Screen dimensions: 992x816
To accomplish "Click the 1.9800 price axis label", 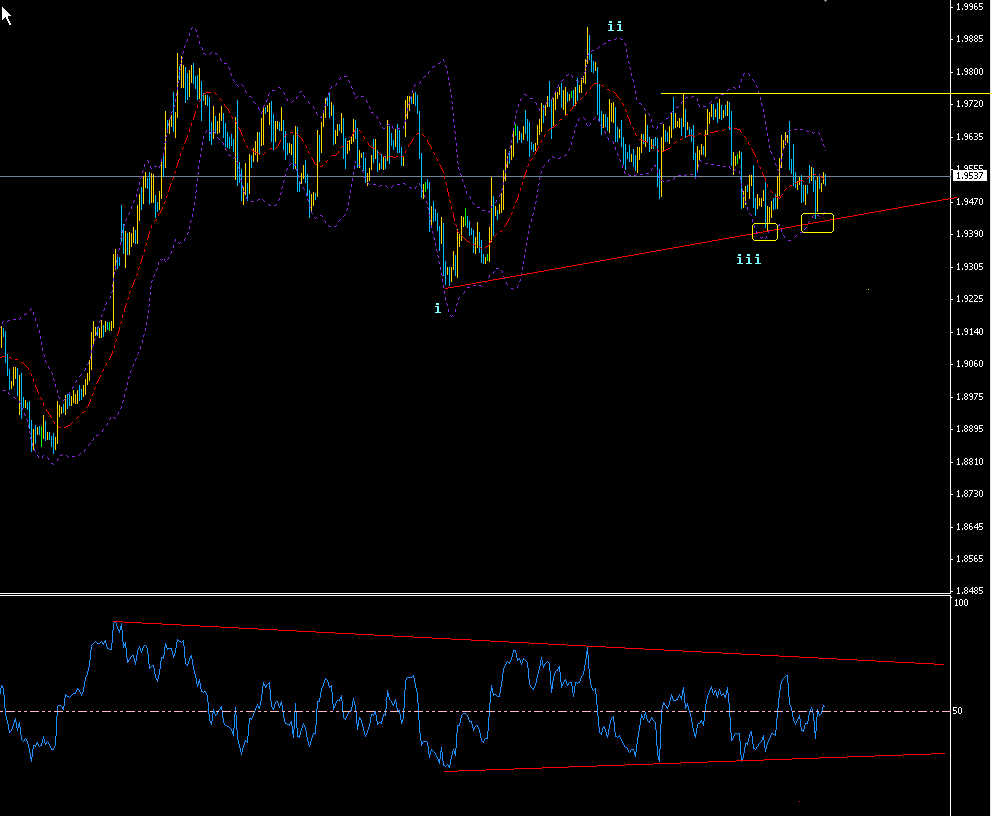I will tap(969, 72).
